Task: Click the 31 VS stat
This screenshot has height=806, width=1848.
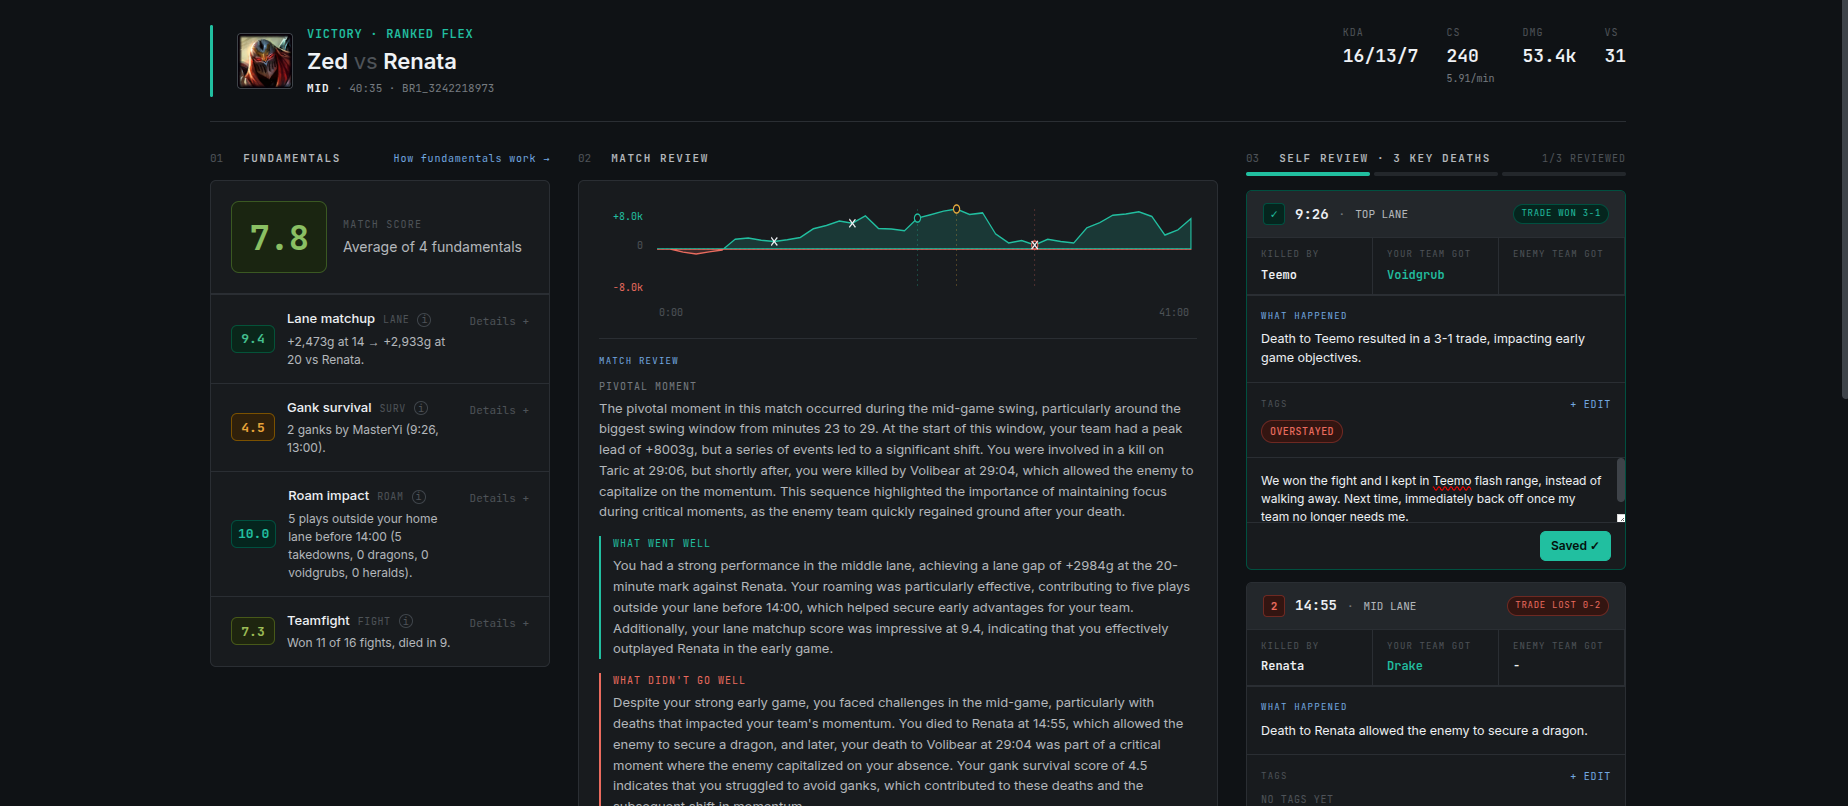Action: click(1615, 56)
